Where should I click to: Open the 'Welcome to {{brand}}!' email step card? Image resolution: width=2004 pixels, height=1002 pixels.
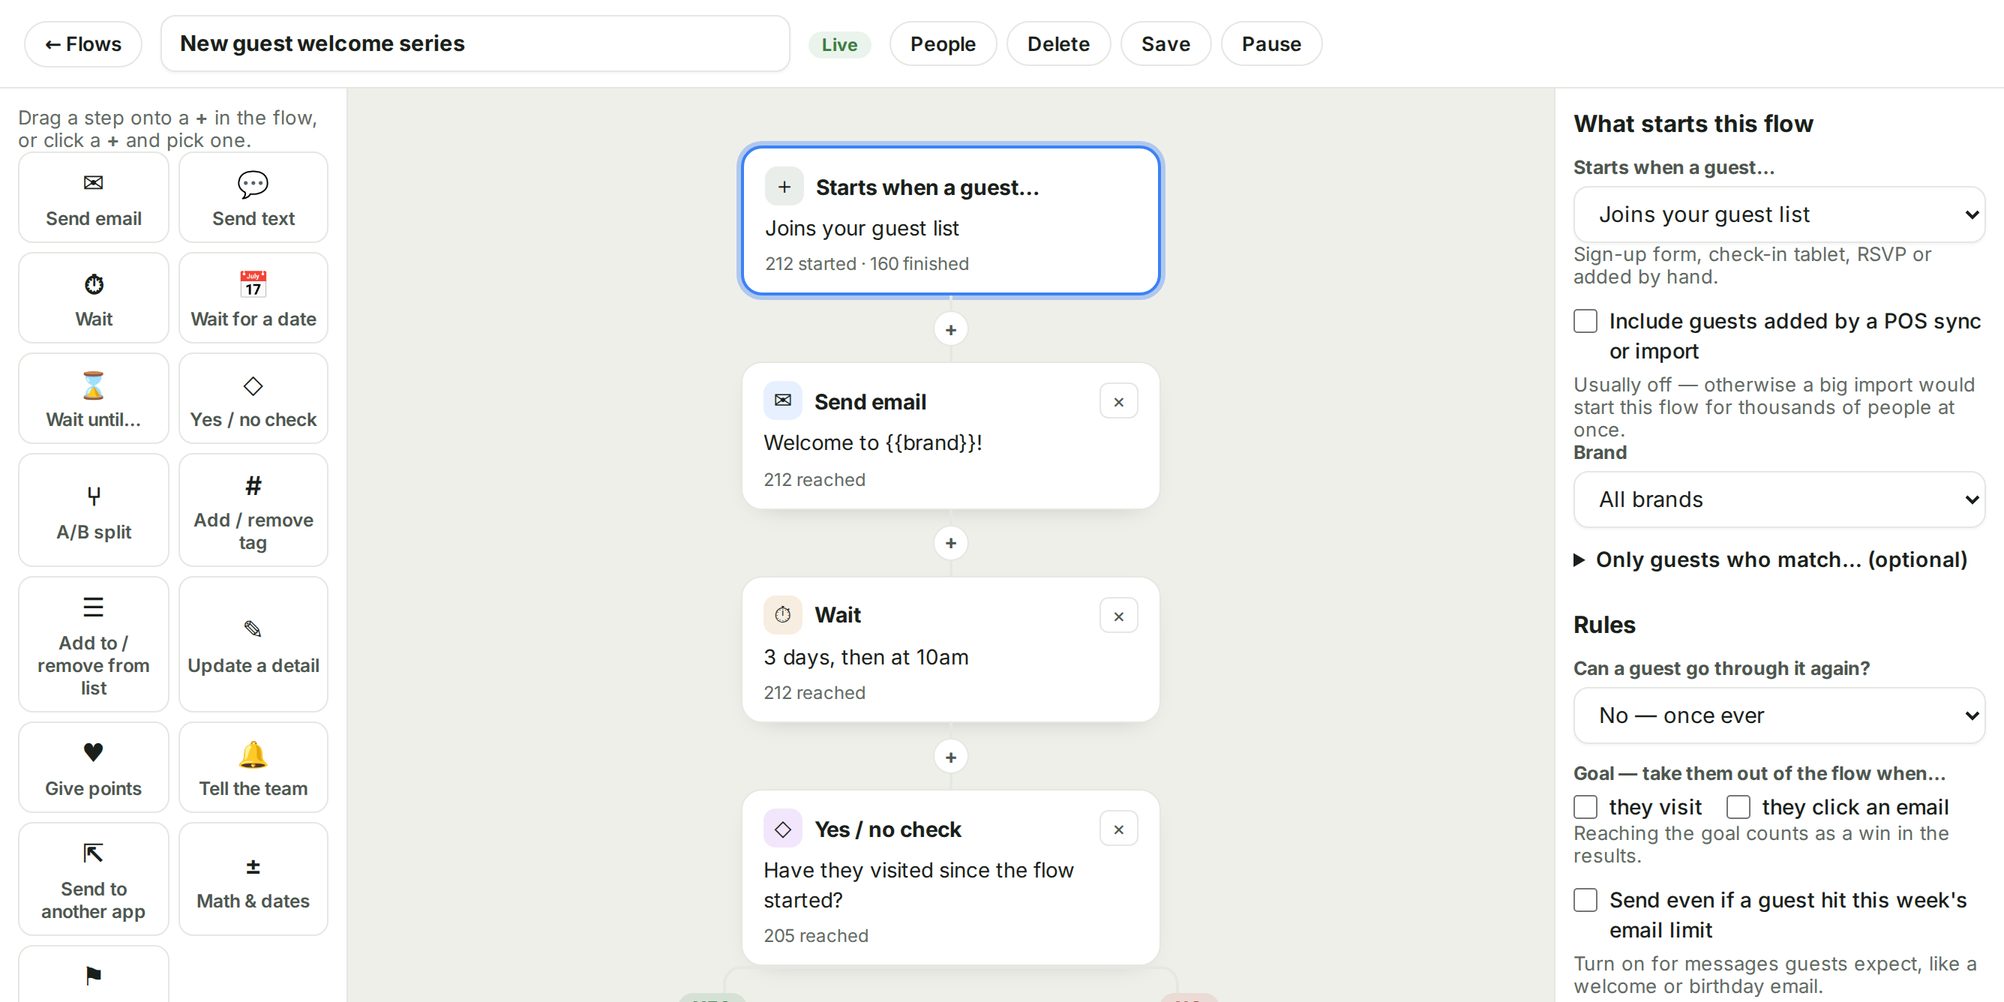click(950, 436)
